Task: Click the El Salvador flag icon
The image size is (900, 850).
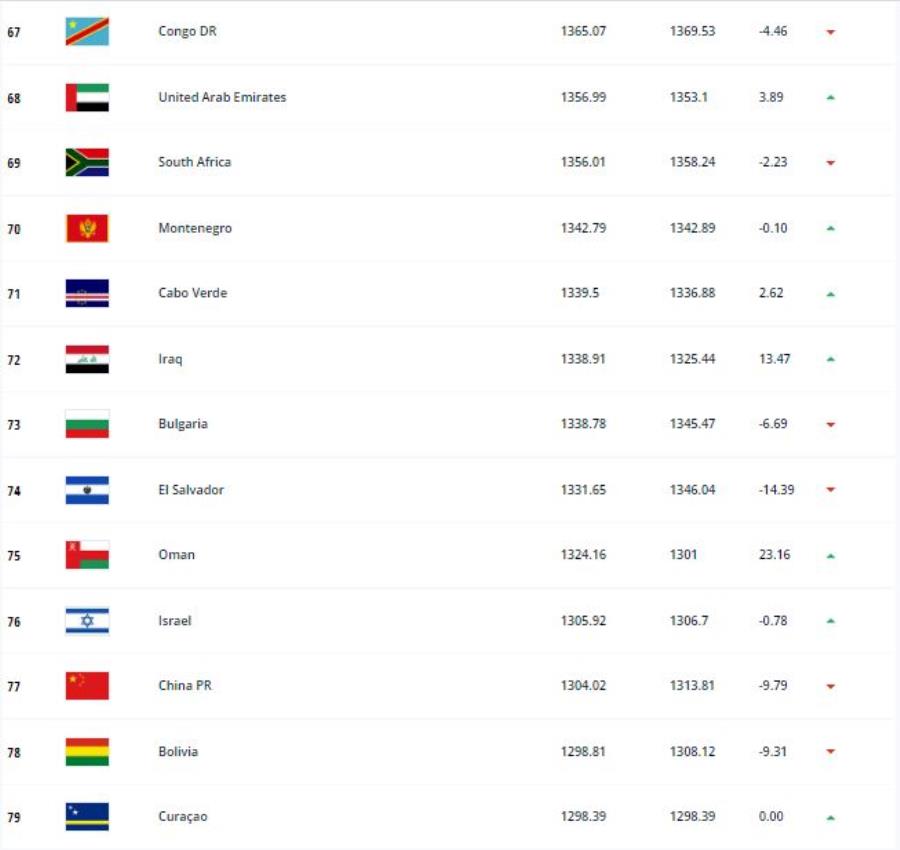Action: click(x=87, y=490)
